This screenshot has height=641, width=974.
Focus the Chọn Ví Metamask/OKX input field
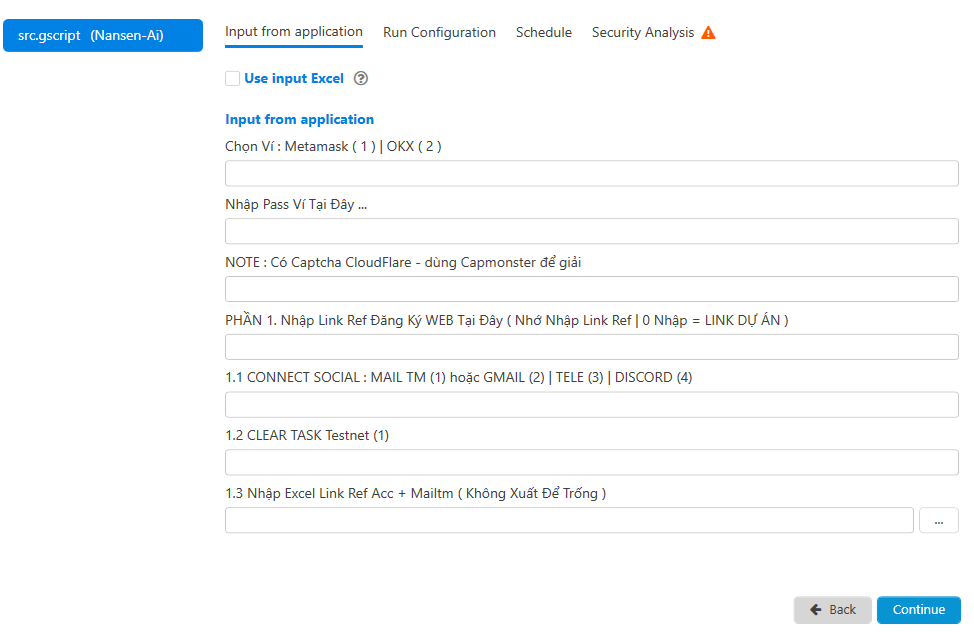coord(591,173)
